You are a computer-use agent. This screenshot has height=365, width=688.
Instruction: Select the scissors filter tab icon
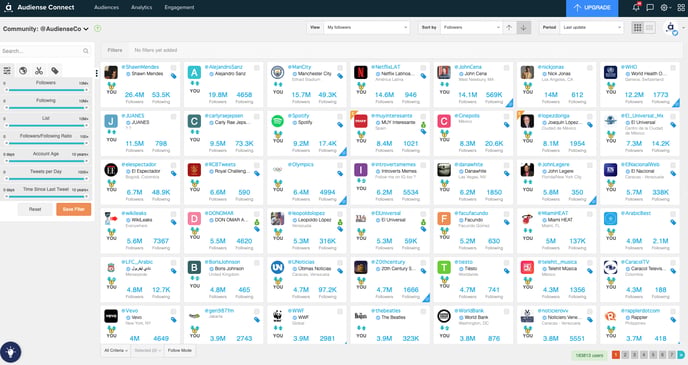(39, 70)
